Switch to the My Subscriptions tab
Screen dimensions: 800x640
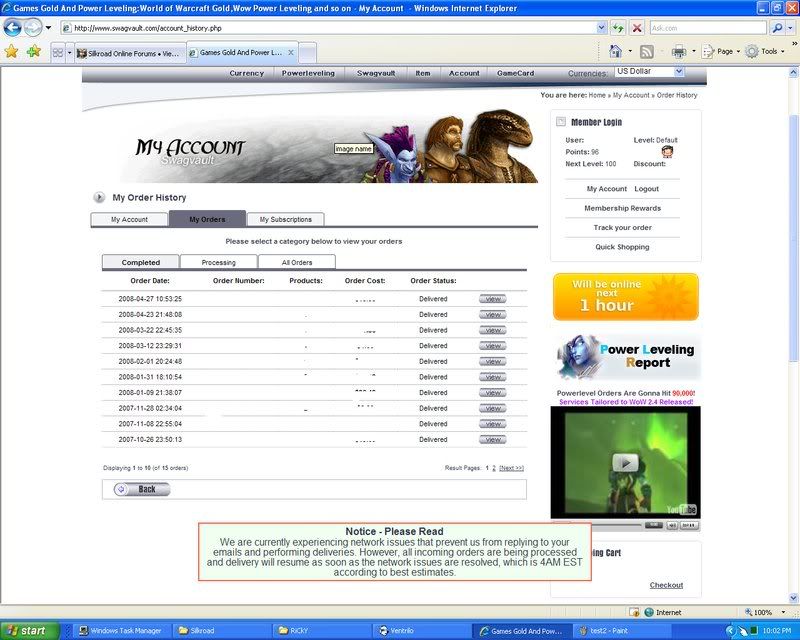click(285, 219)
